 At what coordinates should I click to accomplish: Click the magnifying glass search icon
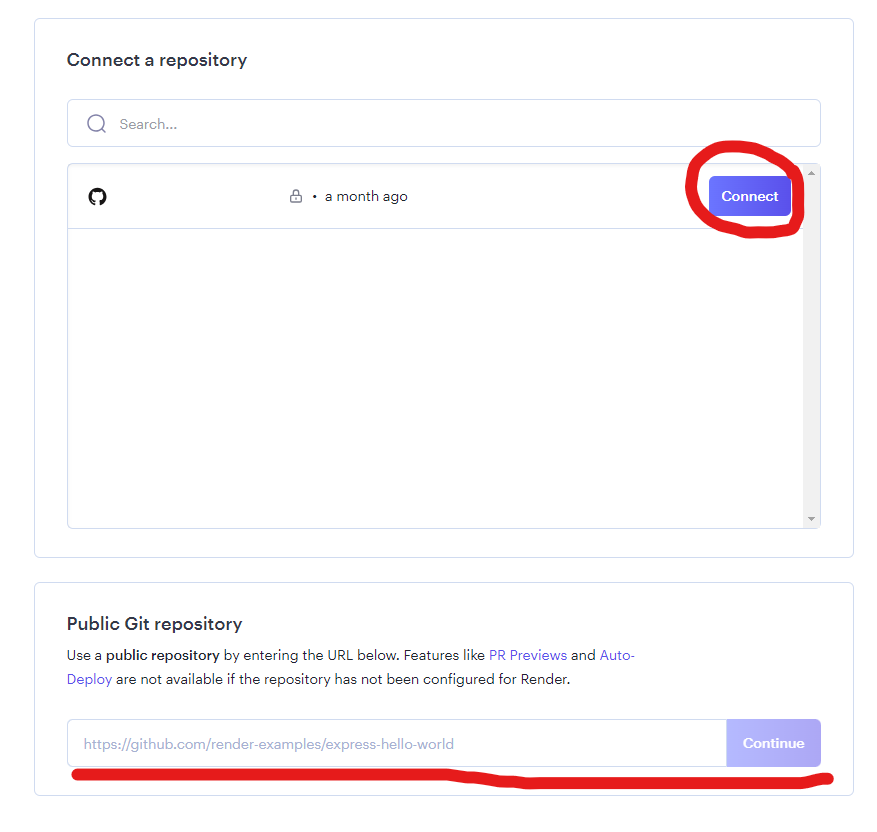pos(97,124)
